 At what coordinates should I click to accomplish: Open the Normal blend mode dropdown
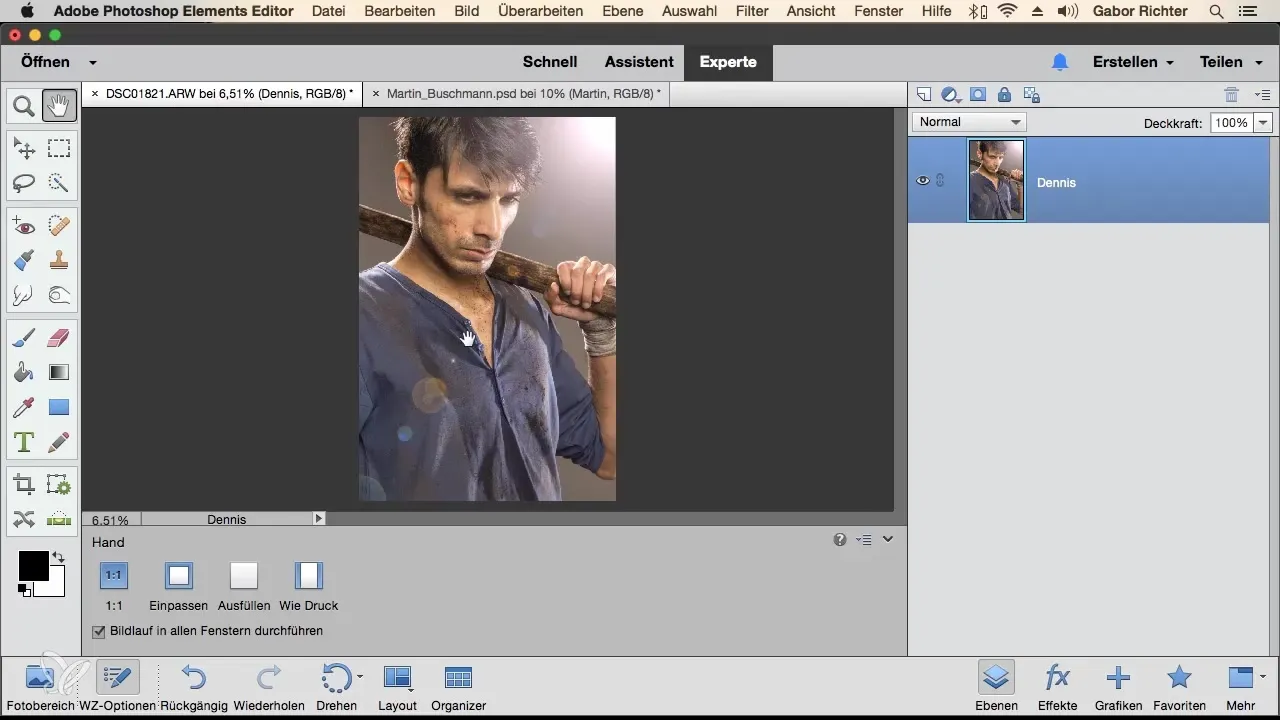pos(969,122)
